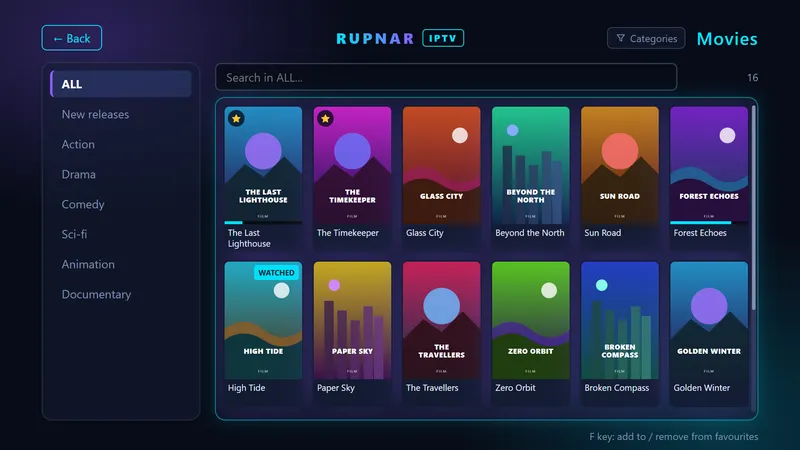Toggle favourite star on The Timekeeper

(326, 119)
